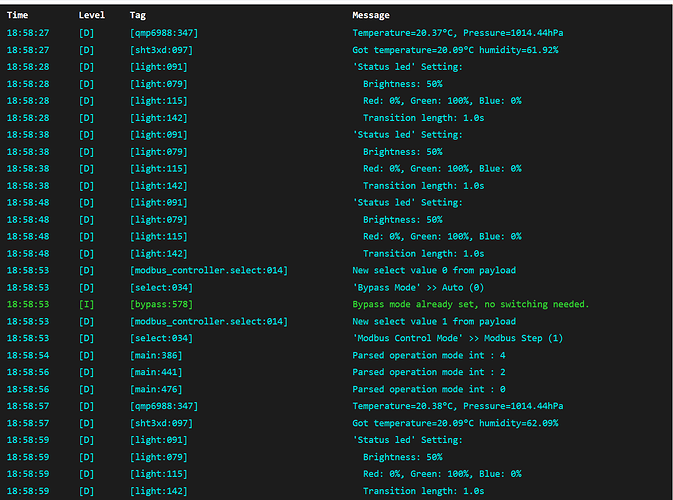
Task: Select the 'Bypass mode already set' message
Action: tap(470, 304)
